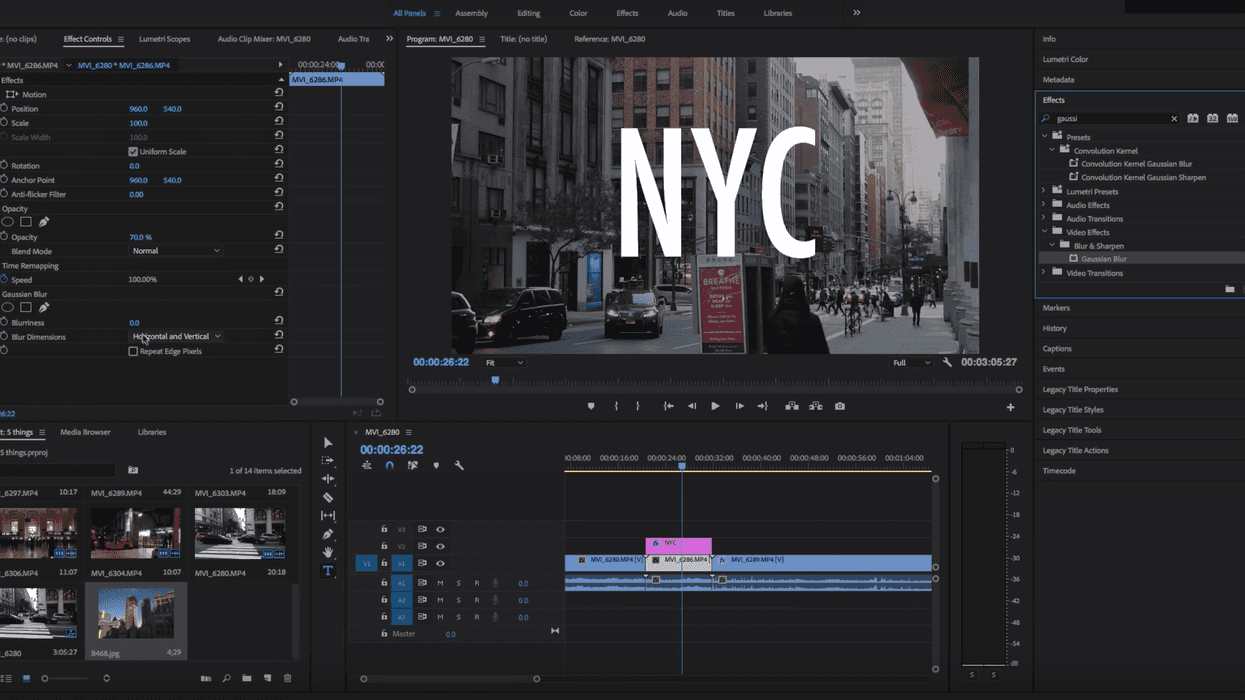Open playback resolution Full dropdown
Viewport: 1245px width, 700px height.
[911, 363]
